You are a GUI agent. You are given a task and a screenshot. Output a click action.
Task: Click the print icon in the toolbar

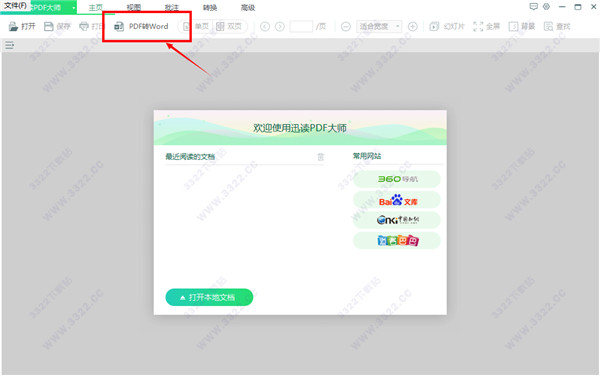click(84, 26)
